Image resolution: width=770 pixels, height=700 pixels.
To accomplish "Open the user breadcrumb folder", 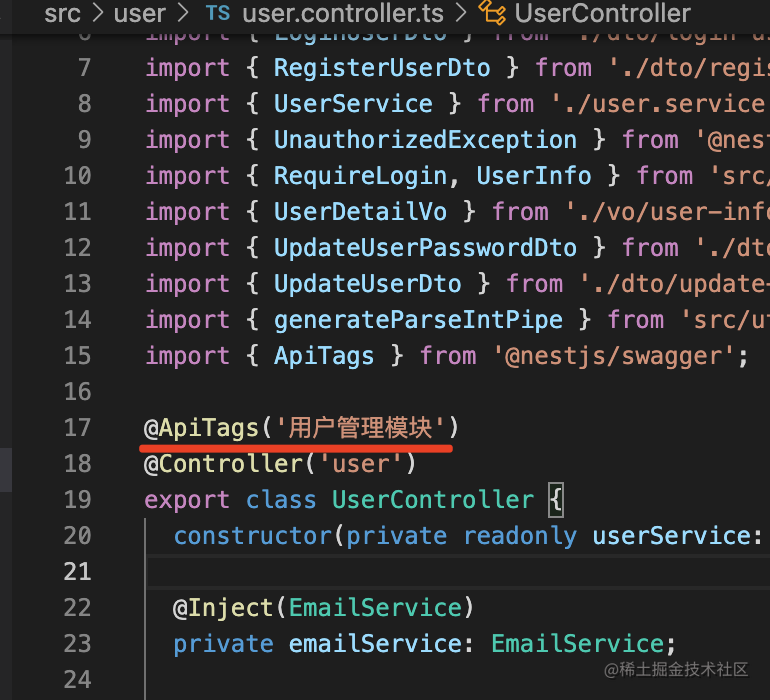I will (x=139, y=13).
